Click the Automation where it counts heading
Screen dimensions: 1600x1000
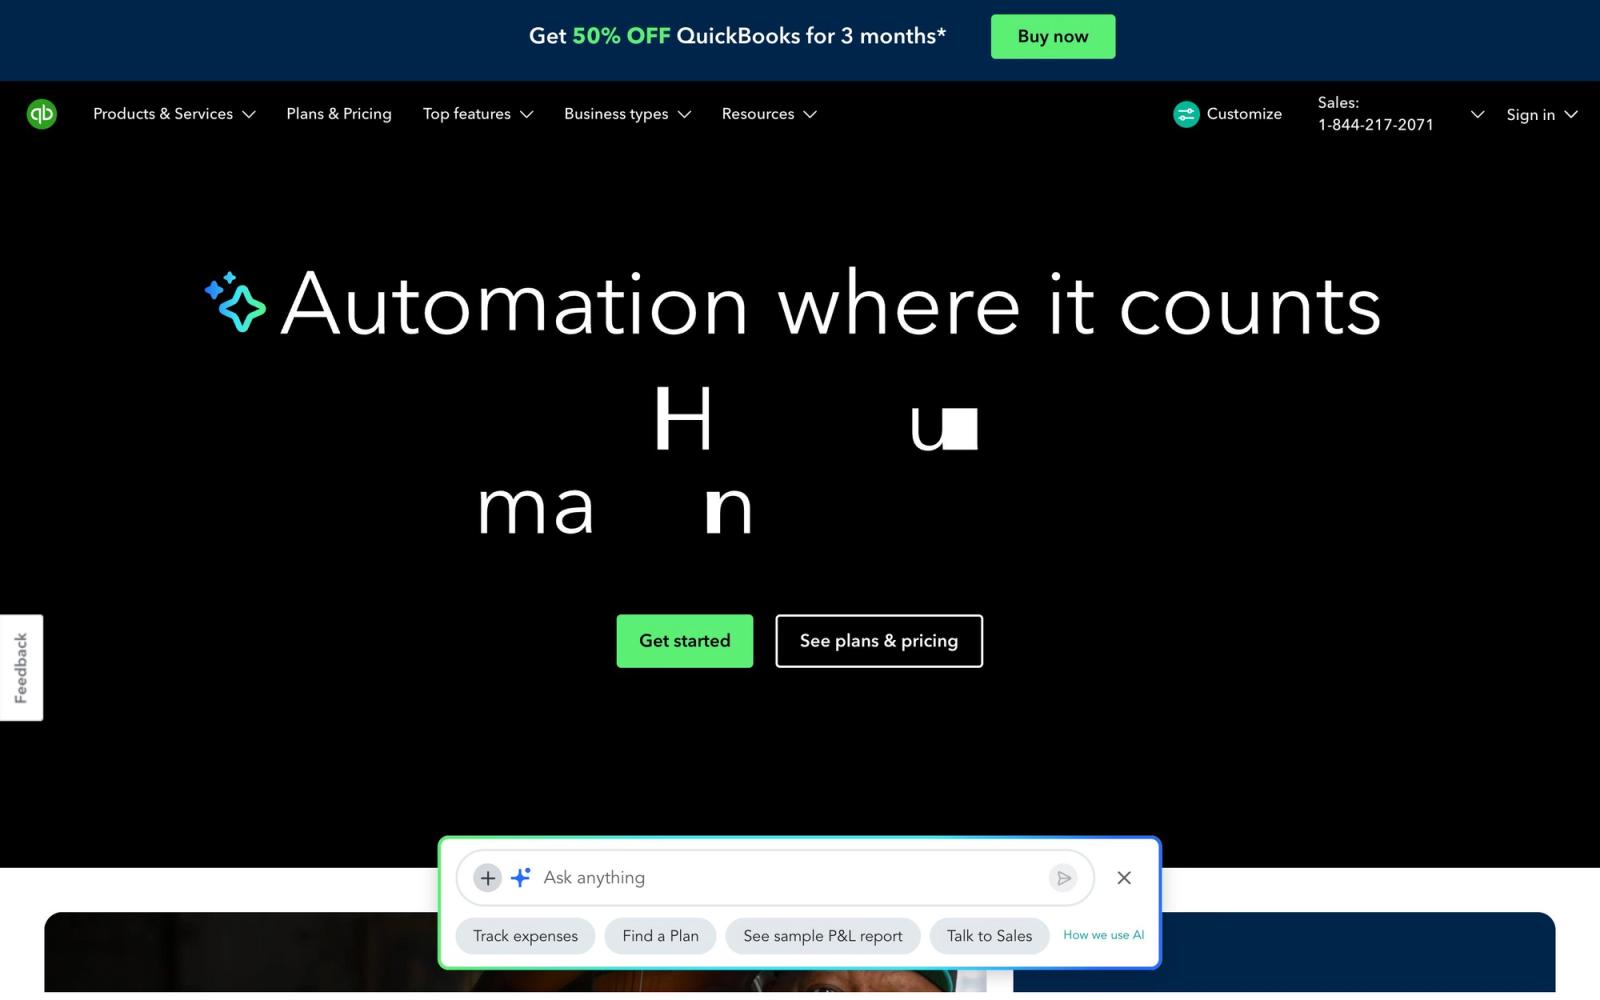[x=830, y=304]
